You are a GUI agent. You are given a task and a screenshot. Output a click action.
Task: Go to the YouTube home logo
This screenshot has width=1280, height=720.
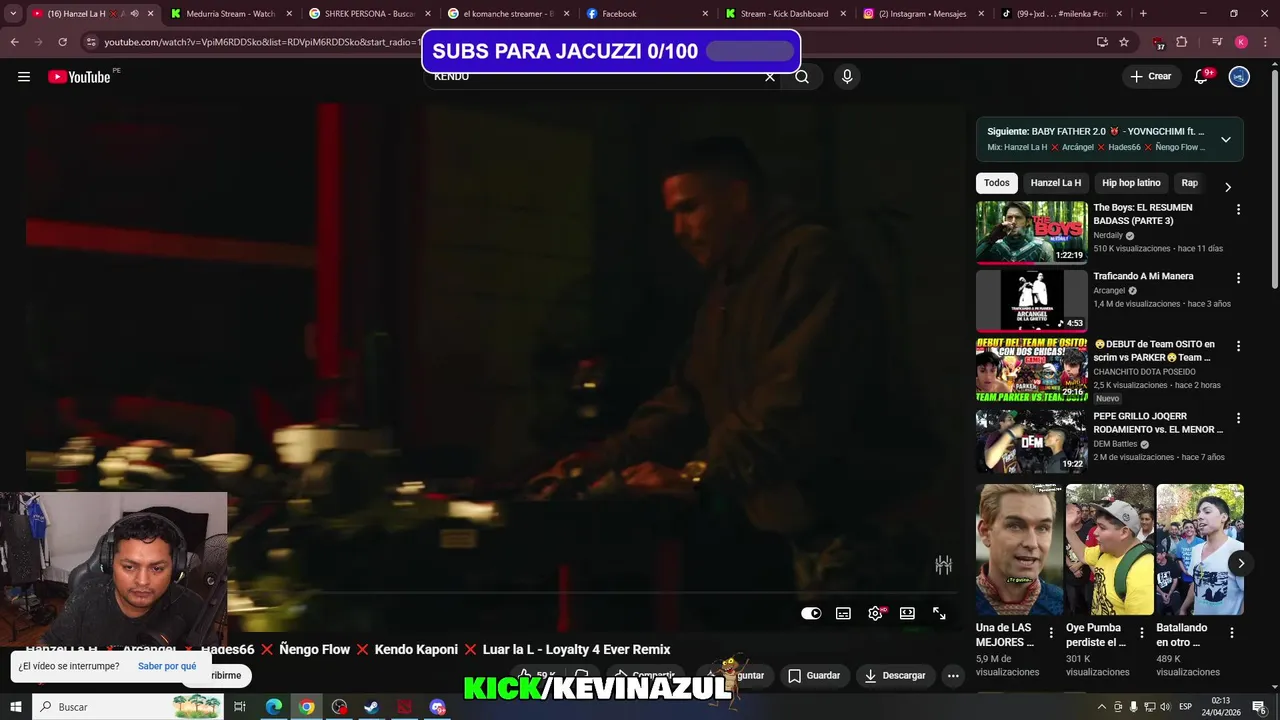(x=79, y=77)
